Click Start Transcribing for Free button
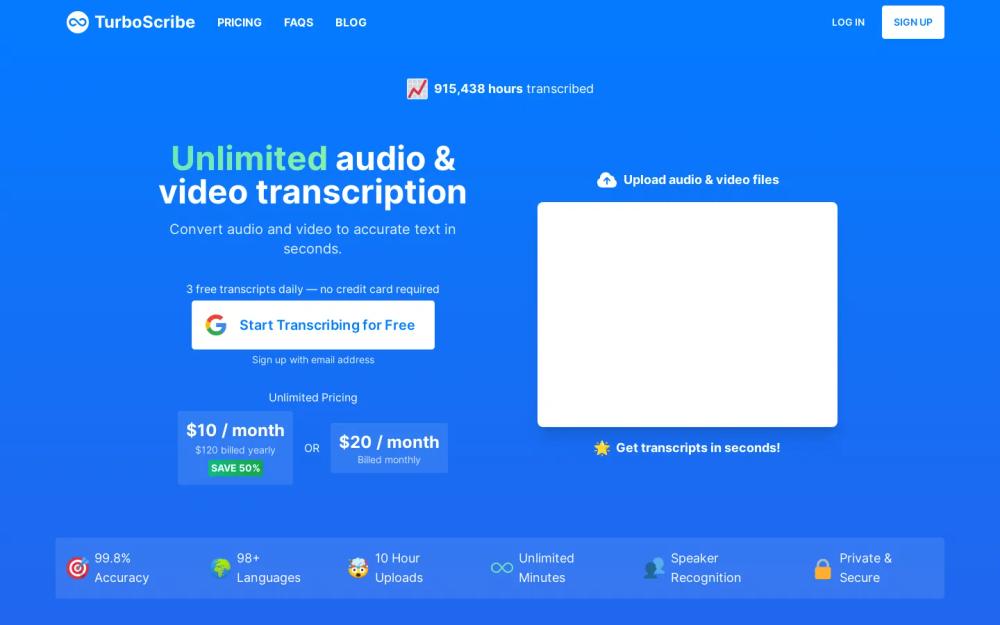 click(313, 325)
